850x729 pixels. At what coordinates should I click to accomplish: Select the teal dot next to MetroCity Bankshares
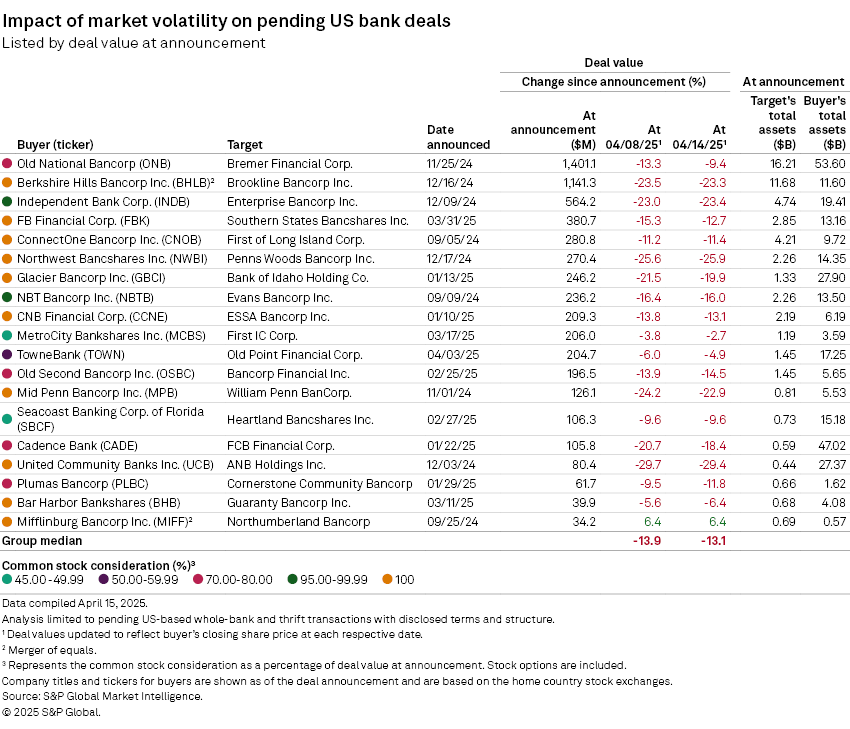[8, 336]
